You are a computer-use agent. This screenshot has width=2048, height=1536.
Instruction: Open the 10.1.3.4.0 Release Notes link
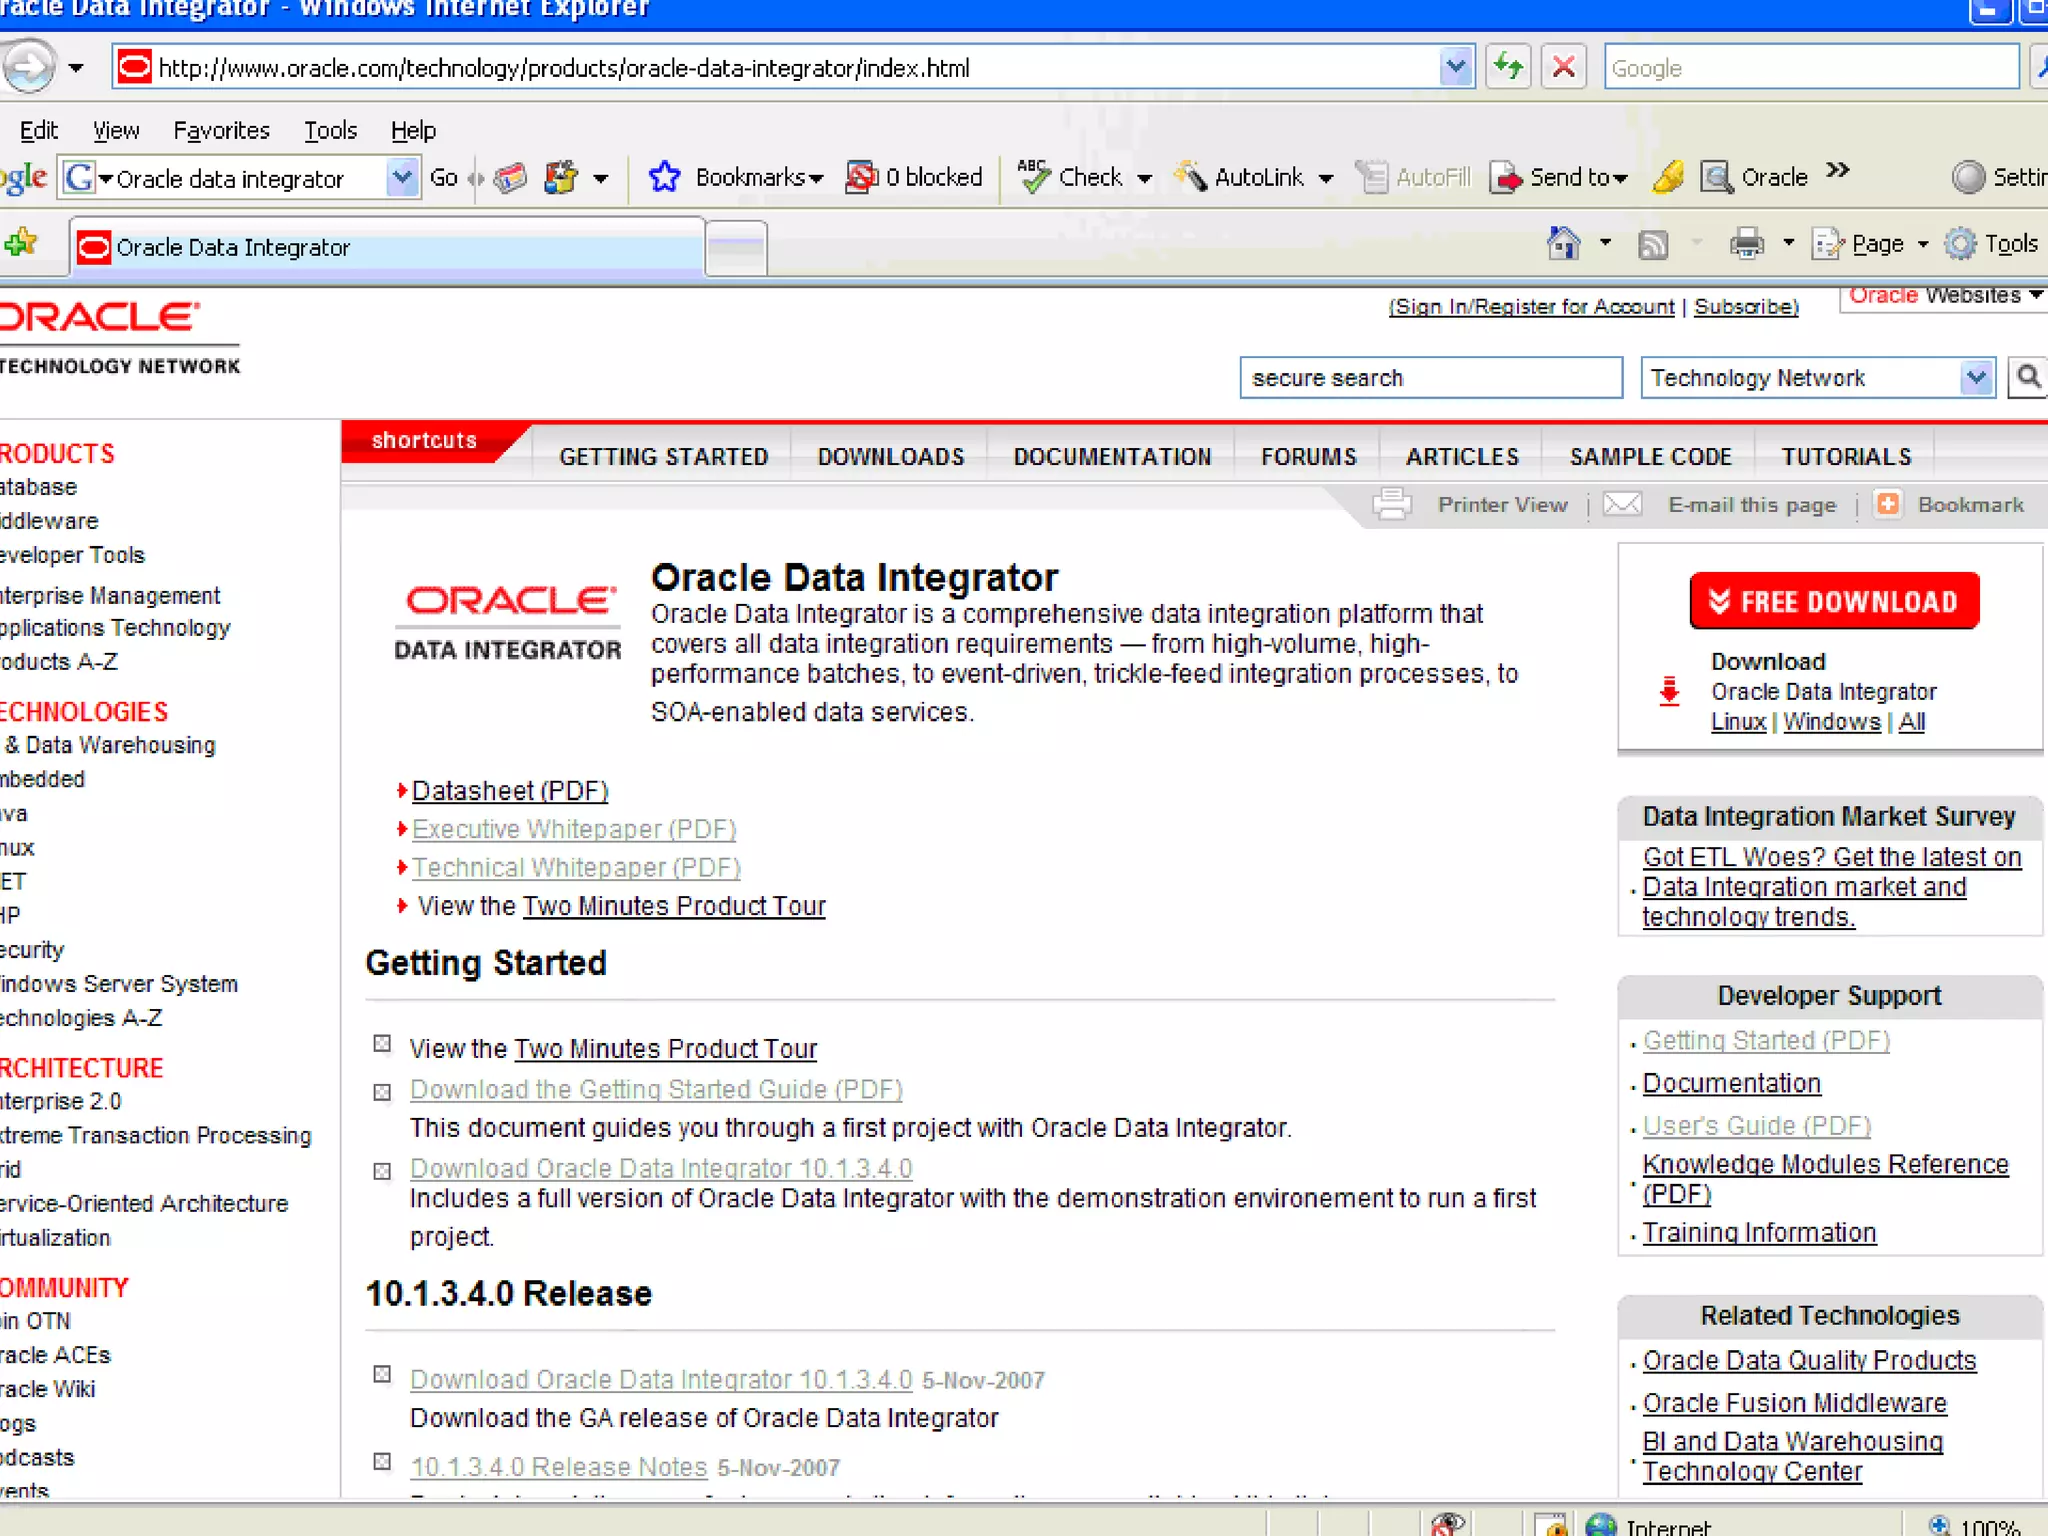pyautogui.click(x=558, y=1466)
